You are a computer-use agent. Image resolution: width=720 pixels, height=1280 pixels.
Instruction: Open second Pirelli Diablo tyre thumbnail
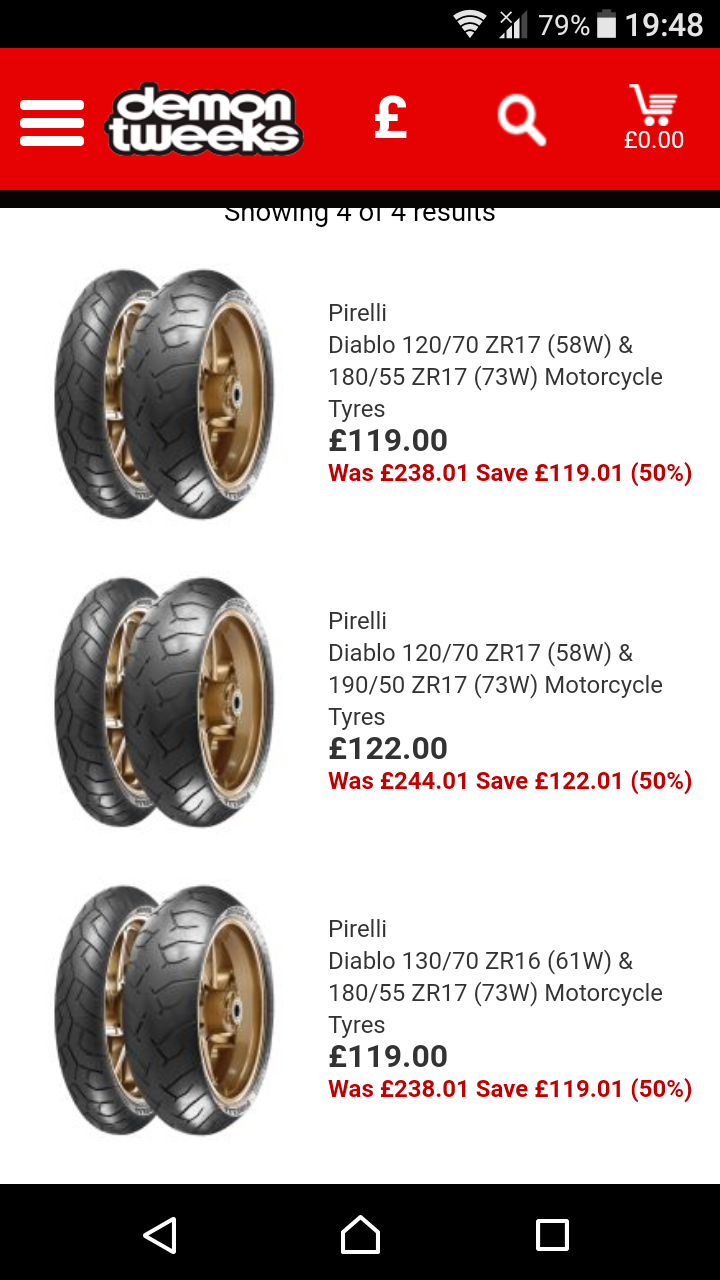[164, 701]
